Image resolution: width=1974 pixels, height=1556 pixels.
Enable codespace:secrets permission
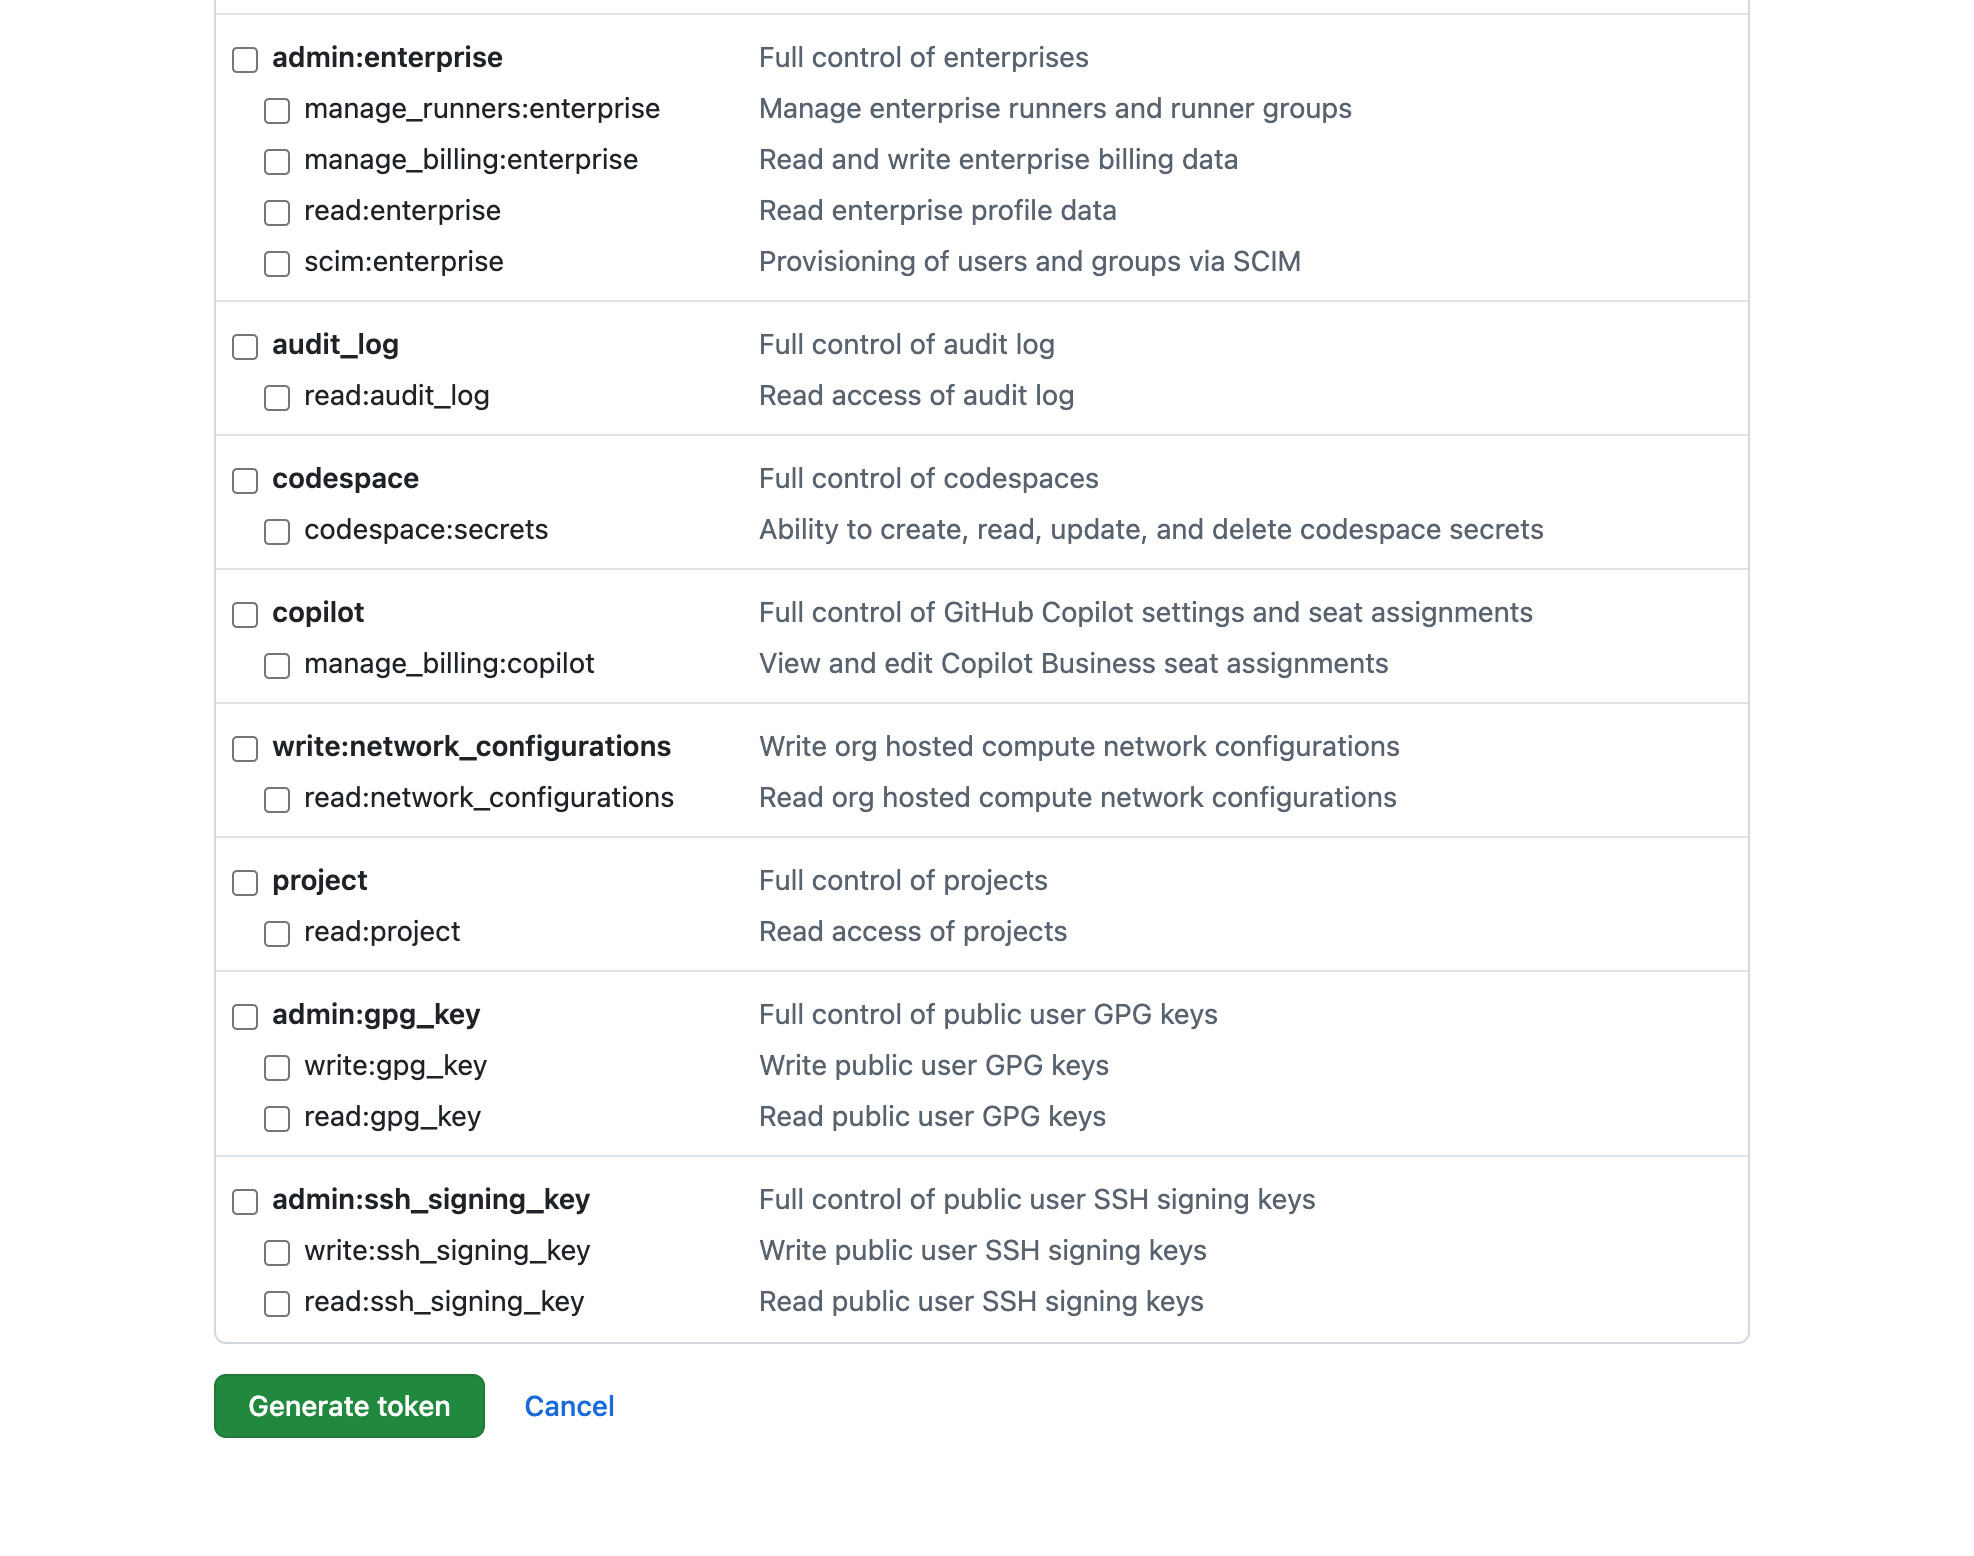click(x=277, y=532)
